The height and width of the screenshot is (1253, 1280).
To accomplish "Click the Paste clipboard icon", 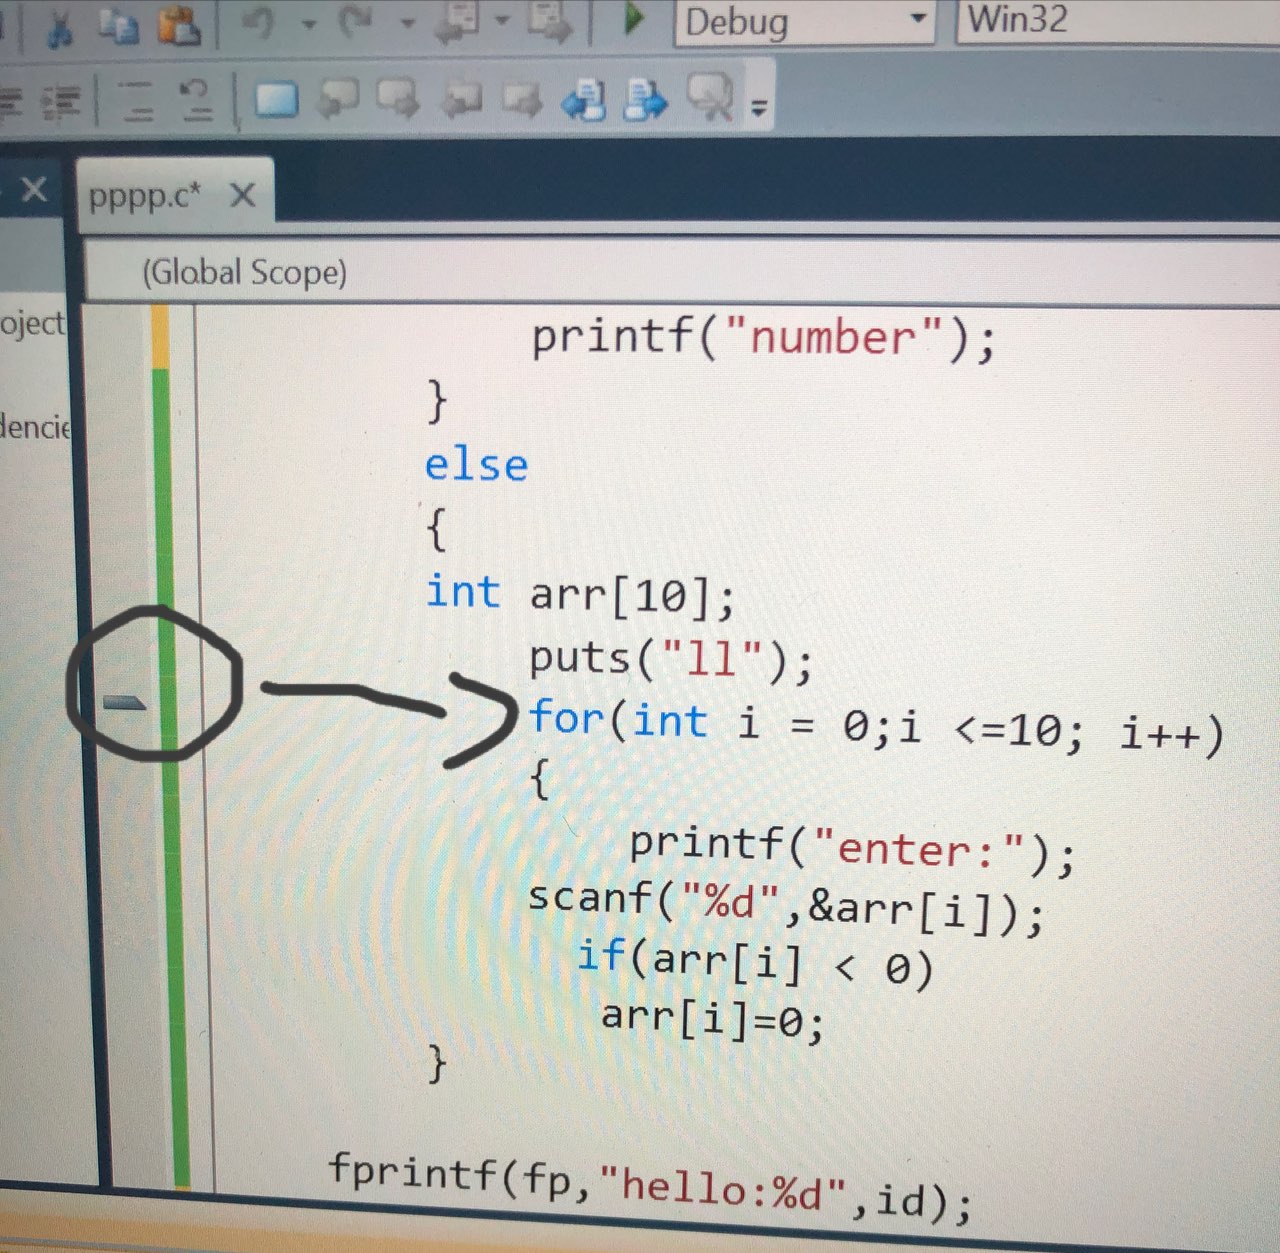I will 179,25.
